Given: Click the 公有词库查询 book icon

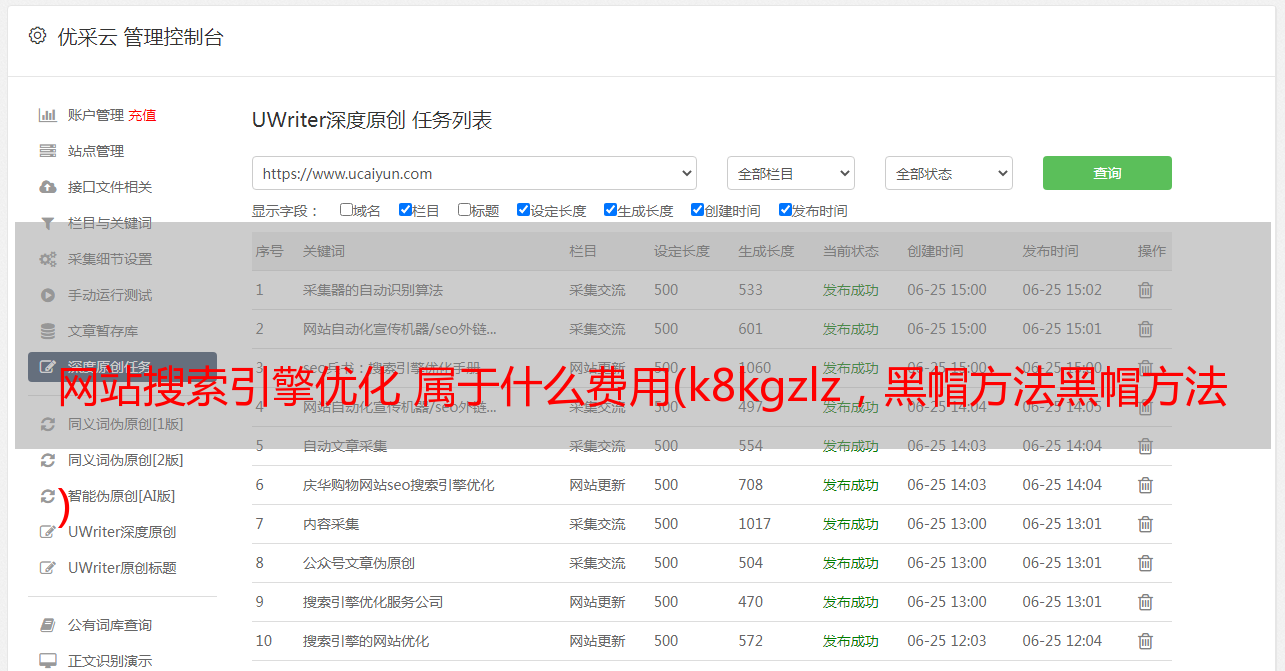Looking at the screenshot, I should pos(47,625).
